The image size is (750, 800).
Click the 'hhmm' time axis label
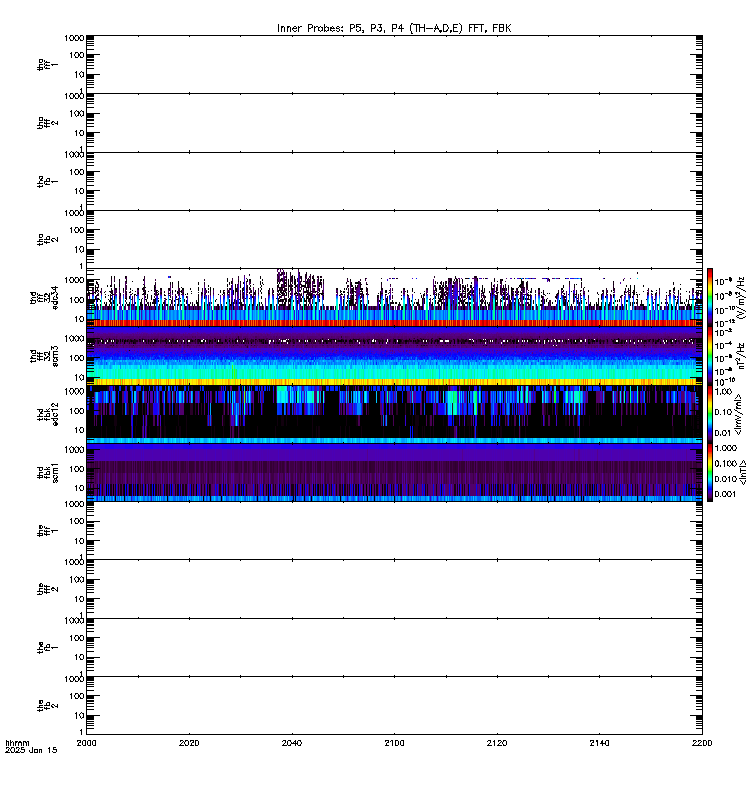pos(17,743)
